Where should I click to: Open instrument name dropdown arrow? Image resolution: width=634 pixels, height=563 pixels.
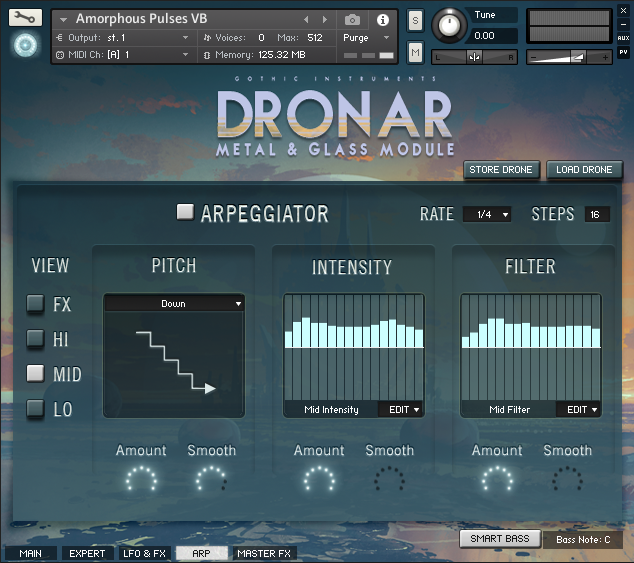pyautogui.click(x=63, y=19)
